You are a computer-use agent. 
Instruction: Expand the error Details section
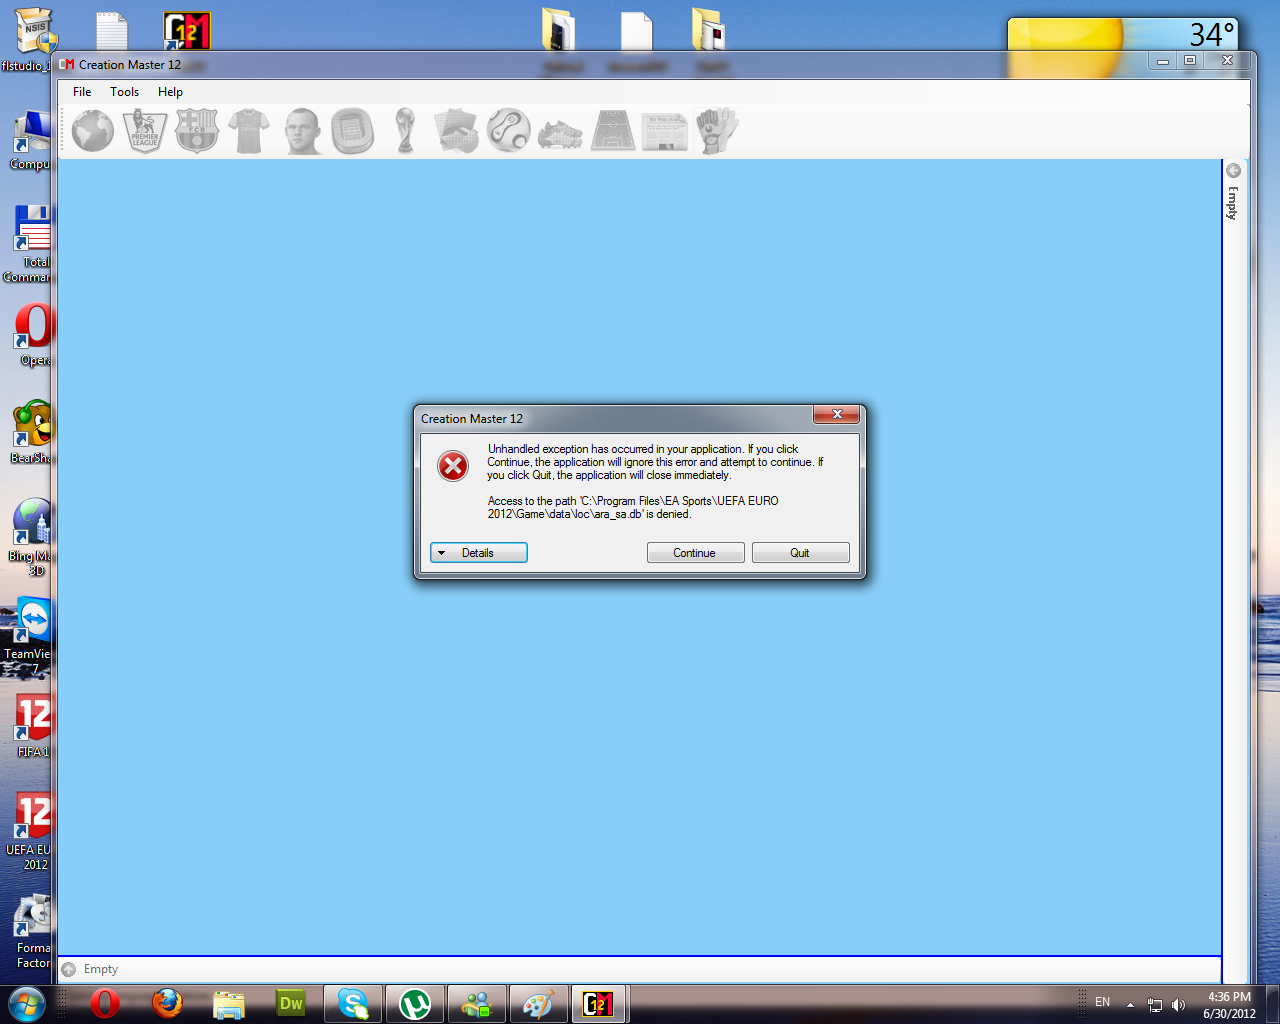pyautogui.click(x=479, y=553)
